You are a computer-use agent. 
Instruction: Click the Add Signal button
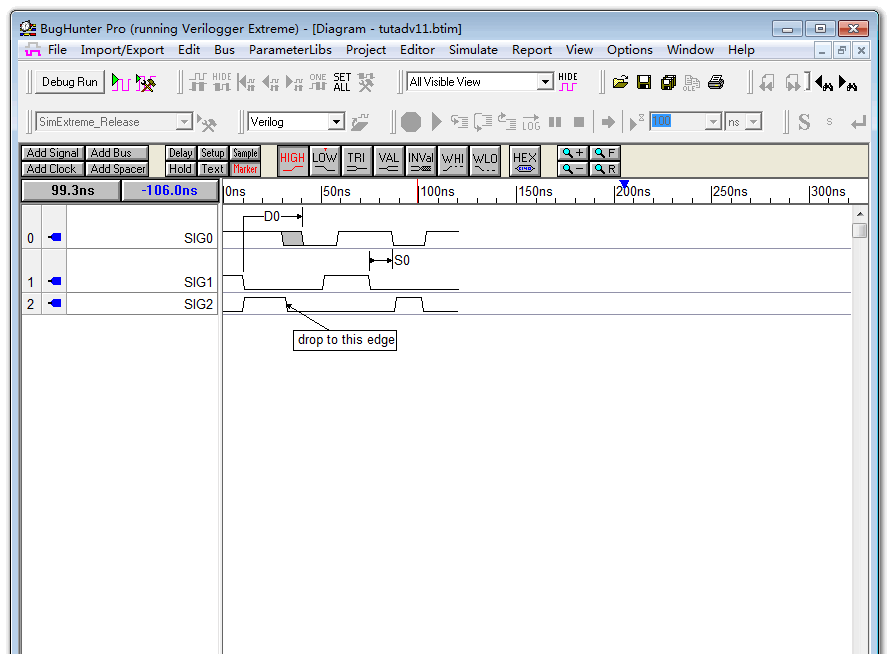[52, 153]
